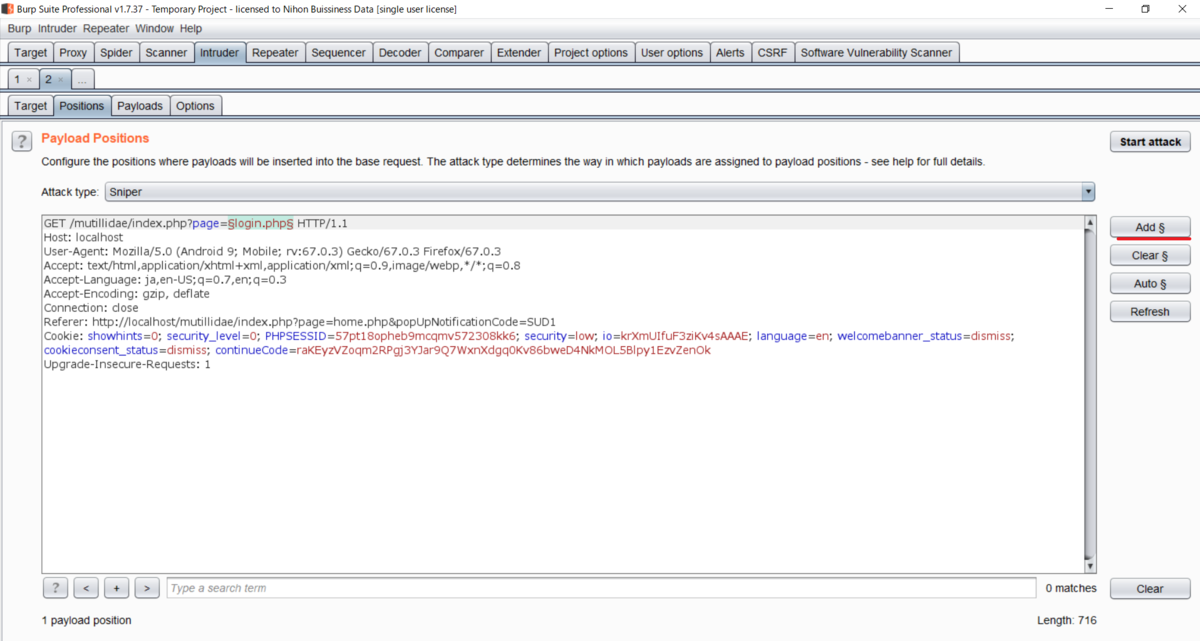Maximize the Burp Suite window

(x=1145, y=9)
